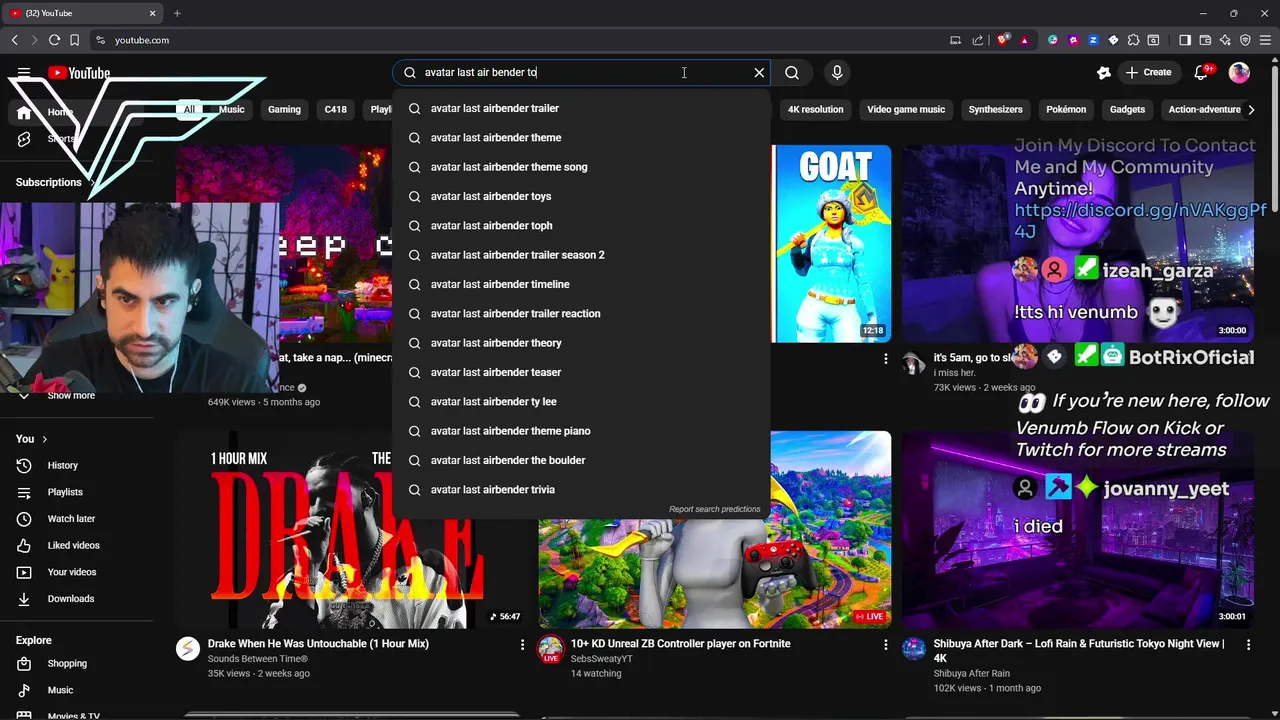Select the 4K resolution chip

pos(815,109)
